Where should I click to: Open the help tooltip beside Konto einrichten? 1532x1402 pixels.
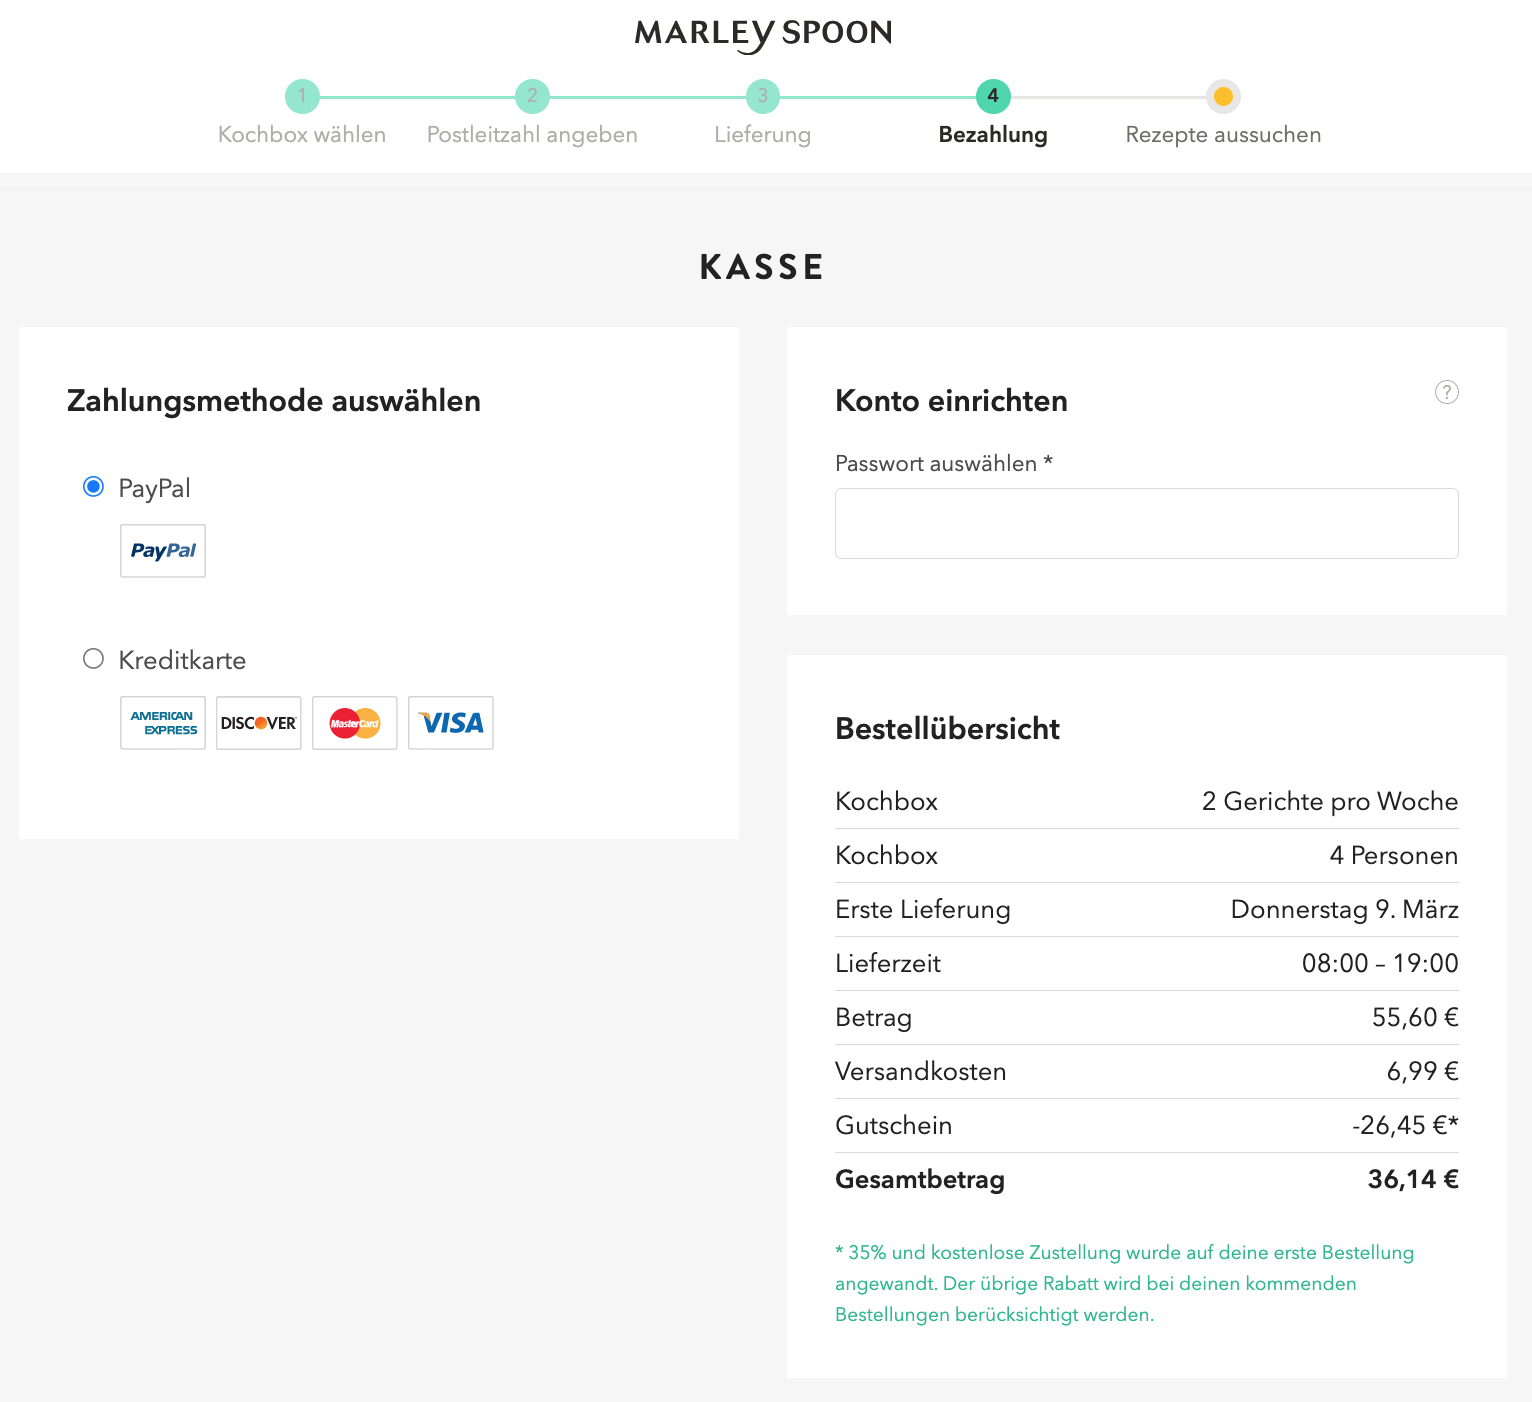(1447, 392)
